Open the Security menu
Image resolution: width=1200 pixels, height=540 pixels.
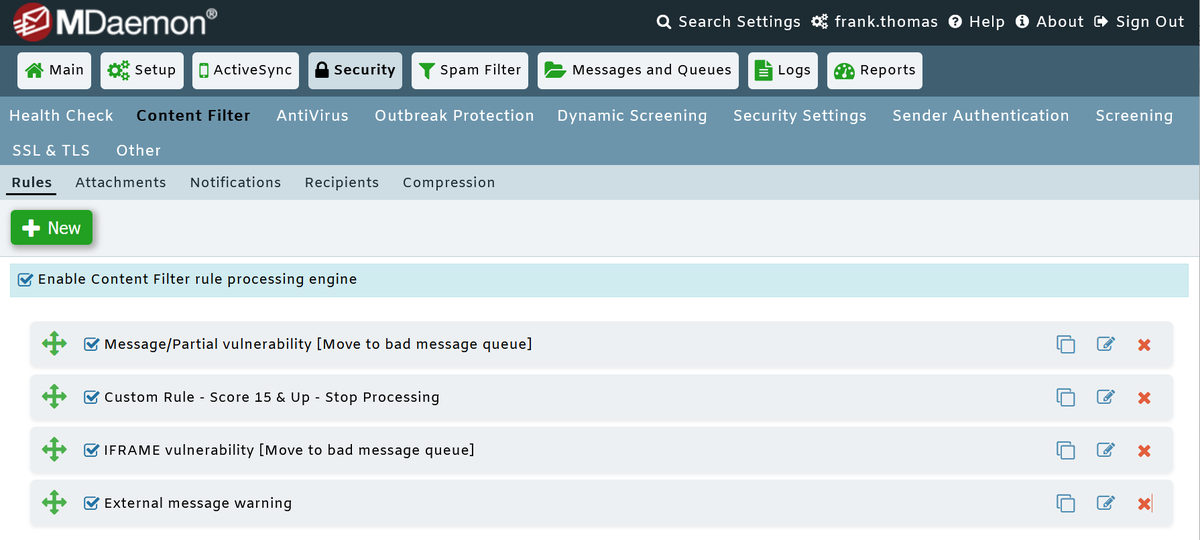point(355,70)
